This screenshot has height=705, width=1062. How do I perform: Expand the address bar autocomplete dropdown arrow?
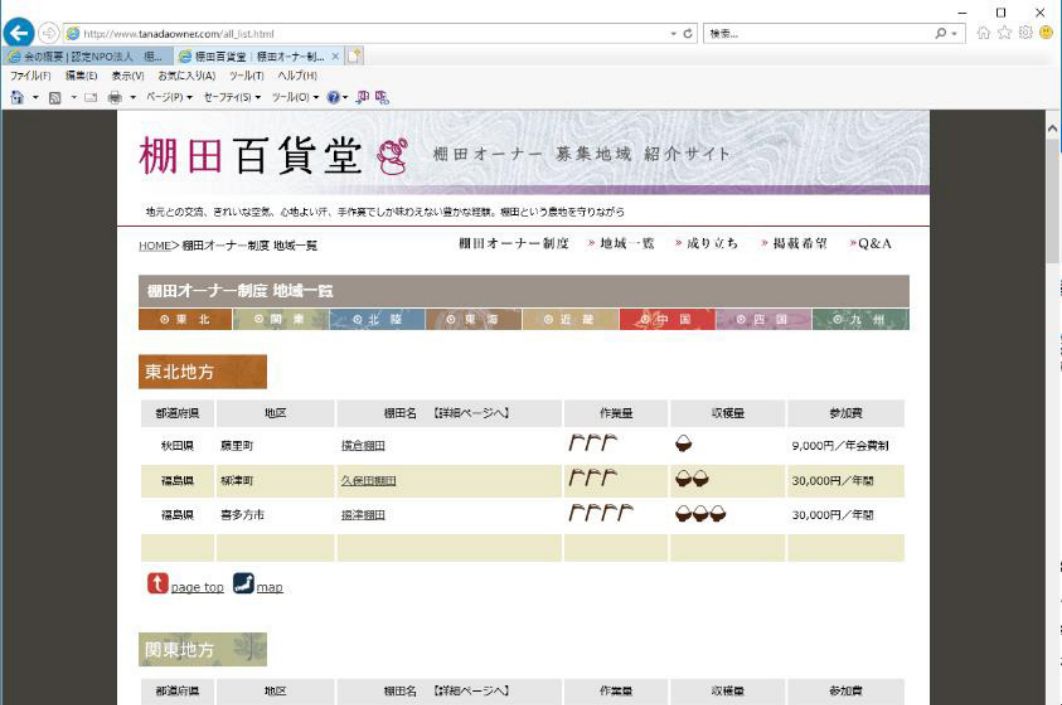(673, 33)
